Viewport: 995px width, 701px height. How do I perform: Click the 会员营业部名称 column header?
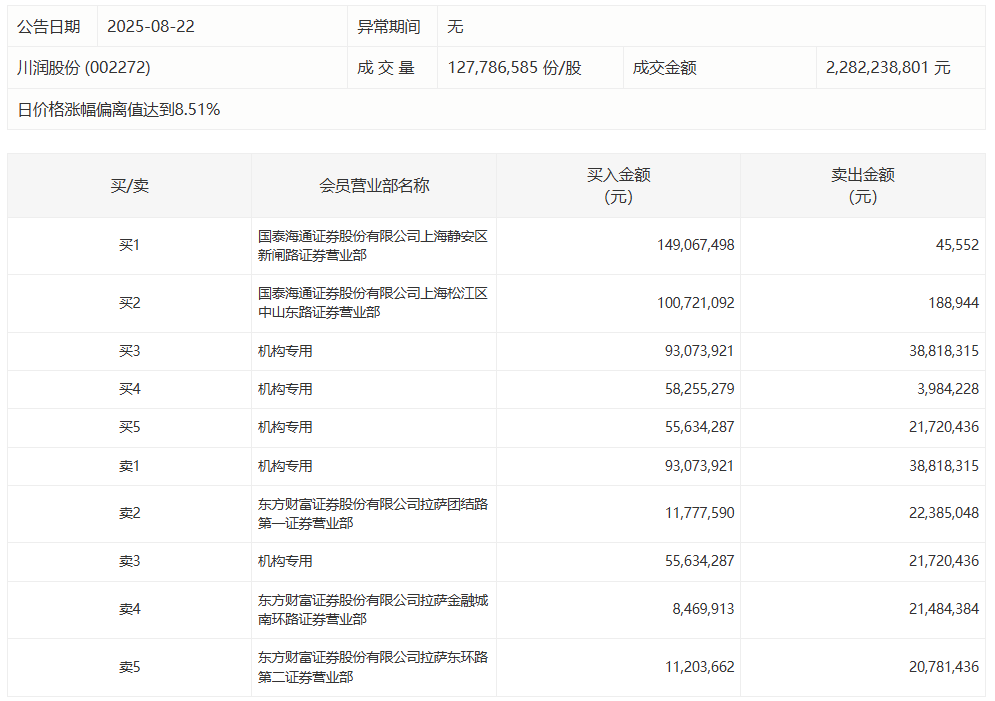pyautogui.click(x=374, y=186)
